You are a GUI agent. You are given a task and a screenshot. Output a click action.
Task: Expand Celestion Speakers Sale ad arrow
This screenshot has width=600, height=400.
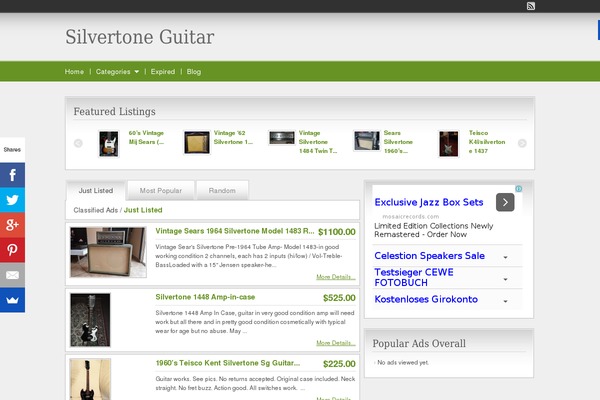tap(505, 257)
